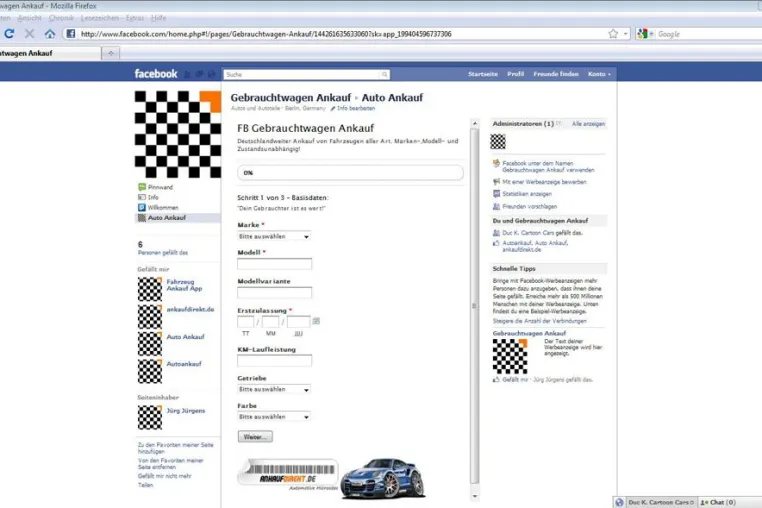Focus the Modell text field
The width and height of the screenshot is (762, 508).
click(x=275, y=264)
